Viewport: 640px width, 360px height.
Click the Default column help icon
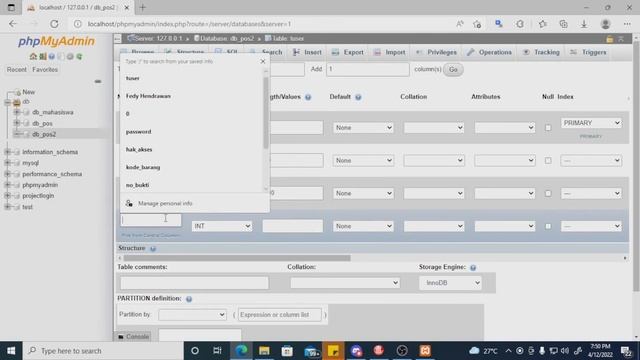358,97
